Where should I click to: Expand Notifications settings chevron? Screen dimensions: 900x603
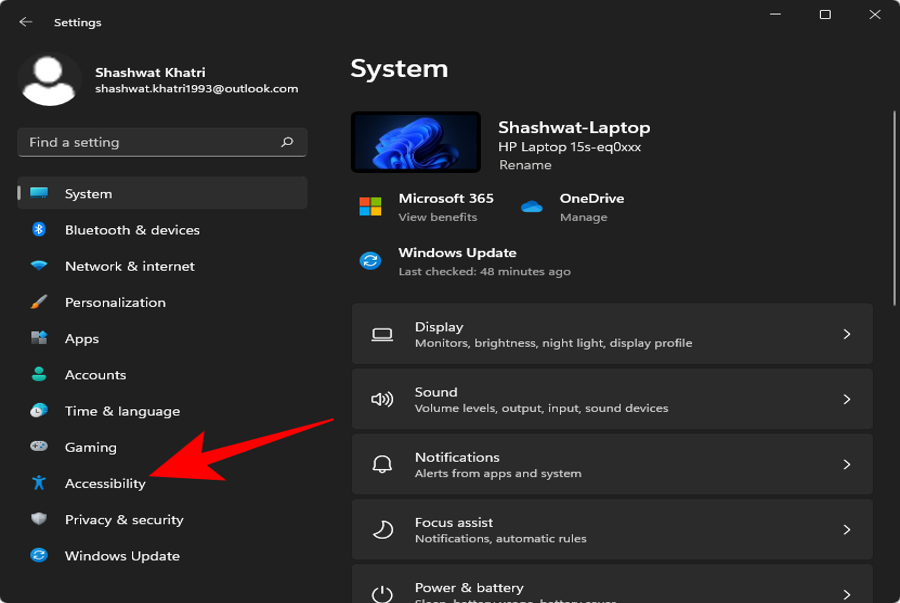point(847,464)
